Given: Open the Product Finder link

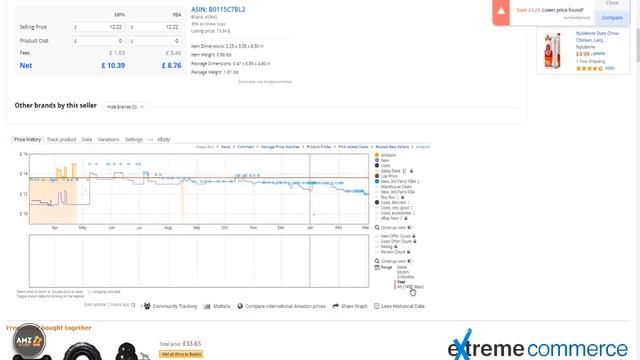Looking at the screenshot, I should point(319,147).
